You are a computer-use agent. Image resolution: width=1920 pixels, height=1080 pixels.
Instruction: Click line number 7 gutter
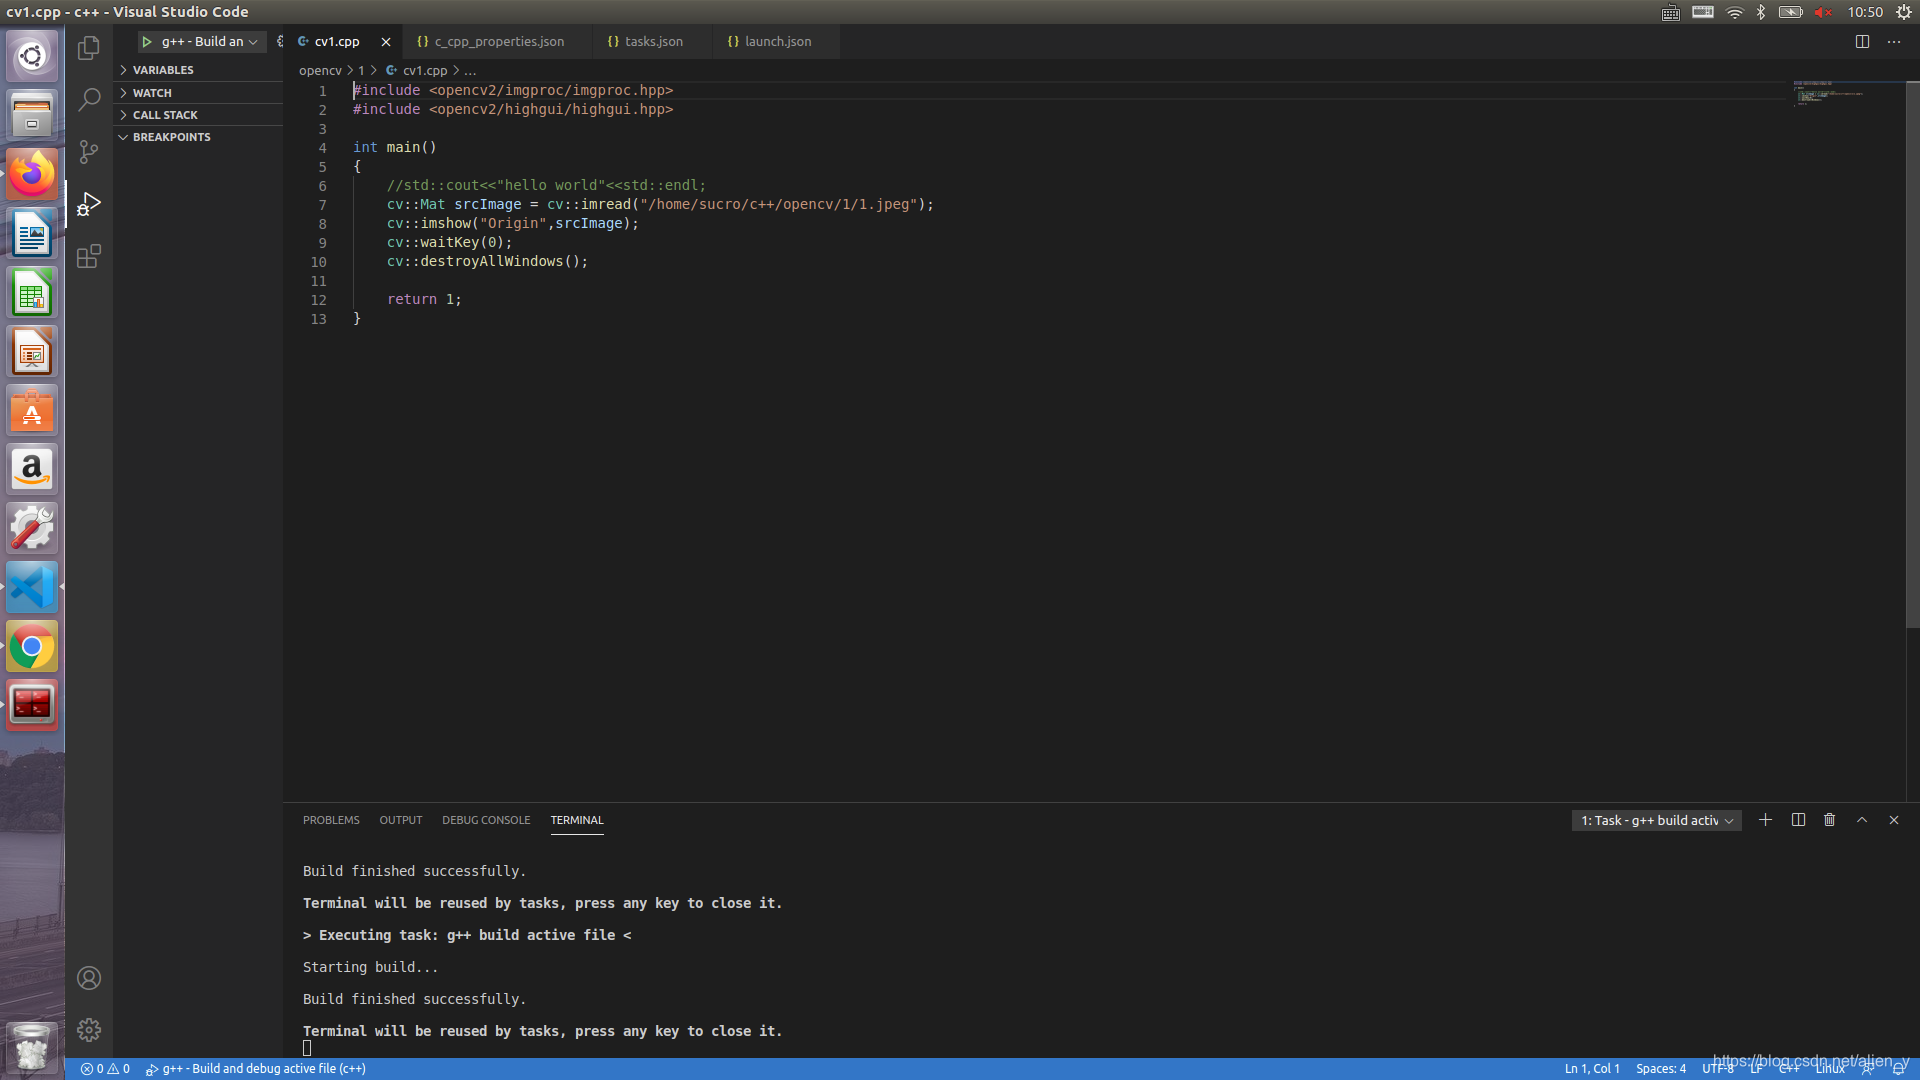322,205
